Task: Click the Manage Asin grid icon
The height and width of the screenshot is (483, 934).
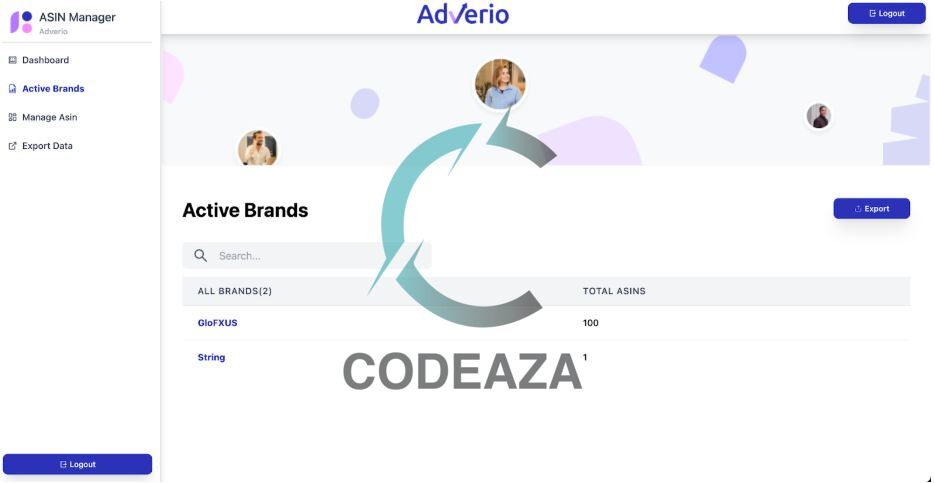Action: point(13,117)
